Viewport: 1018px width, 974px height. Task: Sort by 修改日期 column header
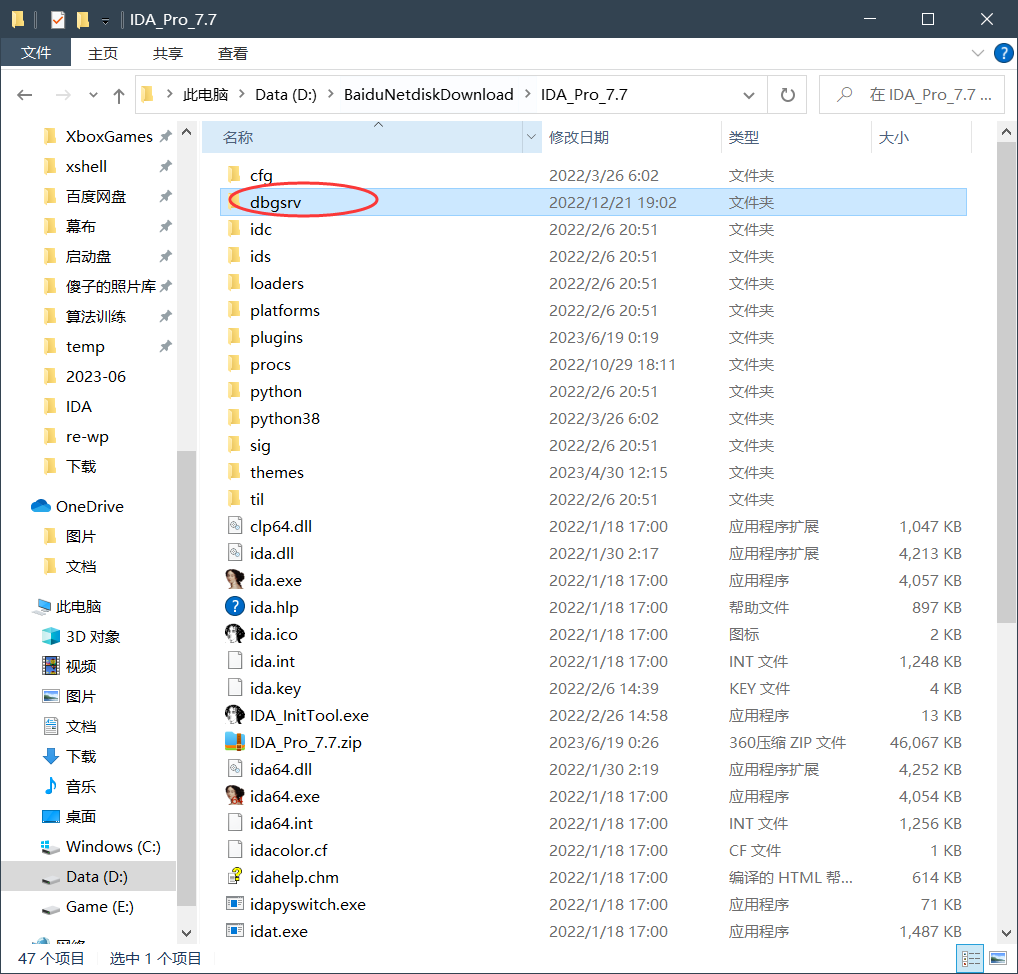pyautogui.click(x=631, y=137)
